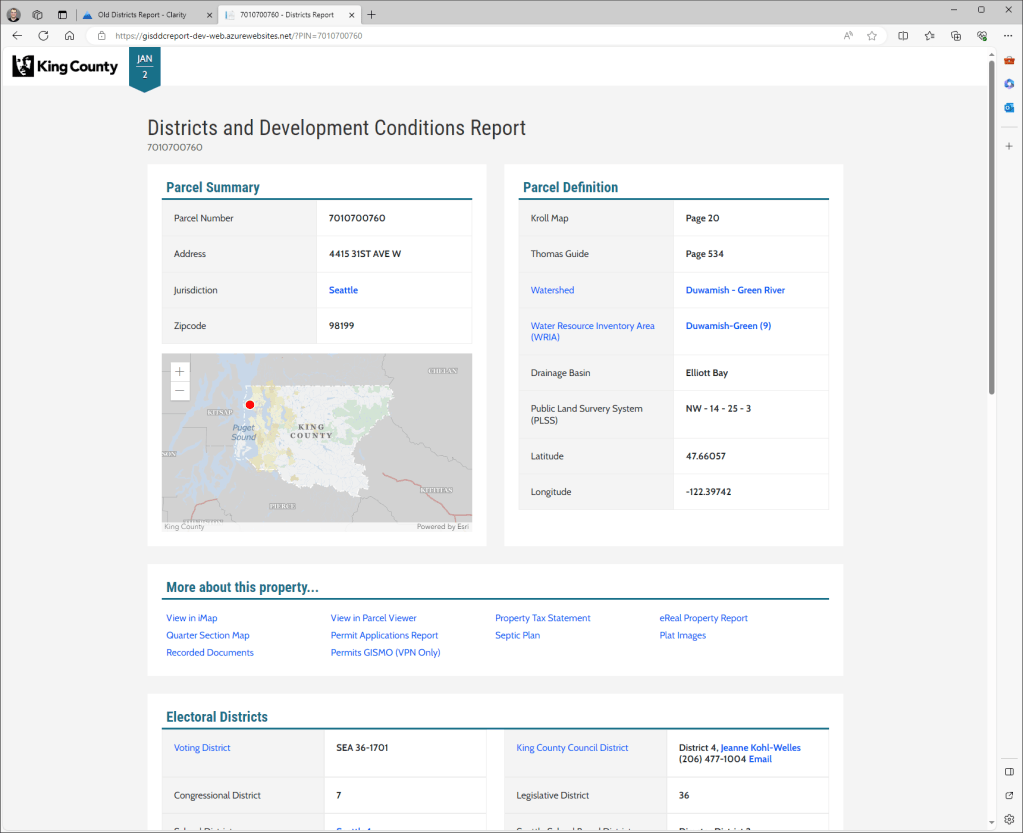Go to the browser home page
1023x833 pixels.
[x=69, y=35]
